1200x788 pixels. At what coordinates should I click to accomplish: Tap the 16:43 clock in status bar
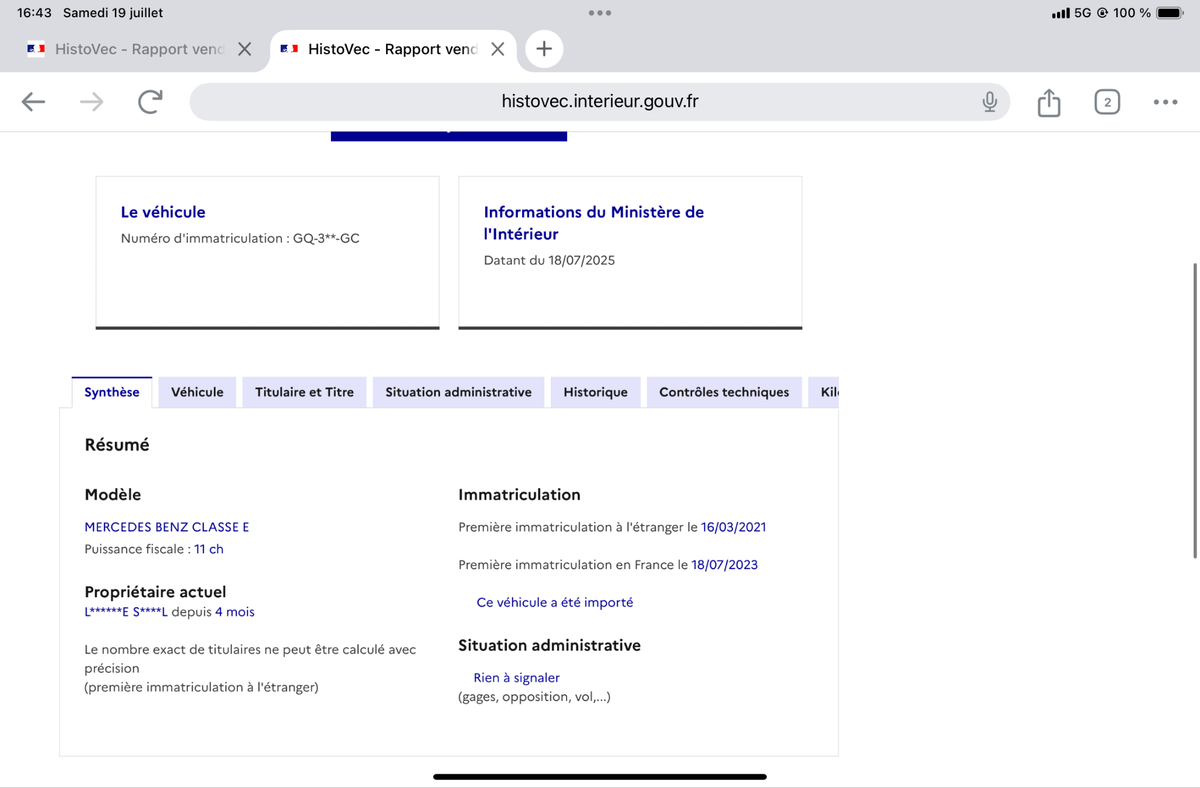tap(34, 13)
